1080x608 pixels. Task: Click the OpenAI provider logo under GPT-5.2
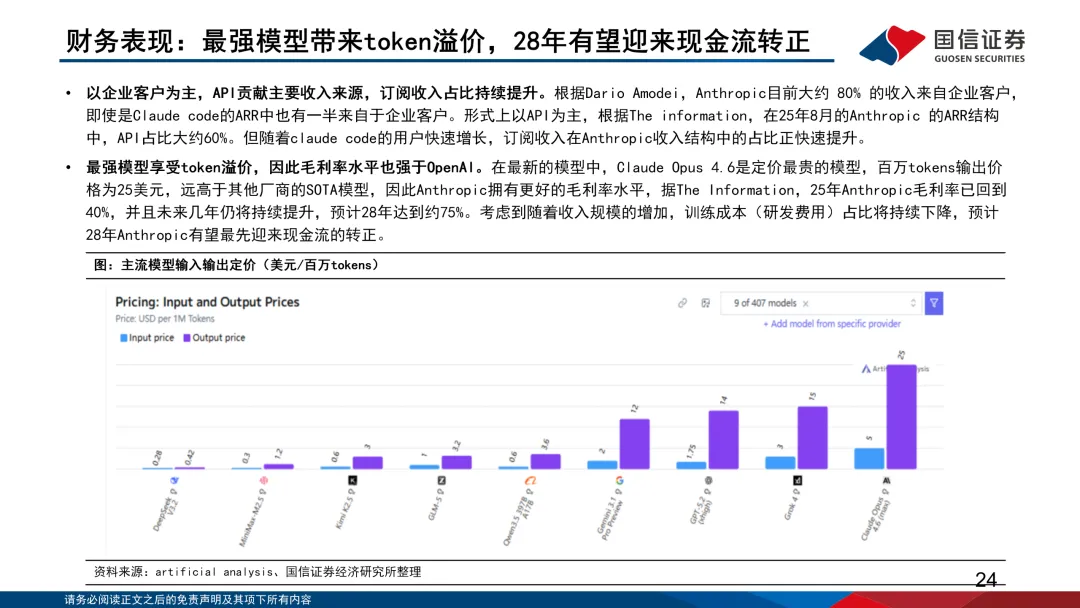point(708,480)
